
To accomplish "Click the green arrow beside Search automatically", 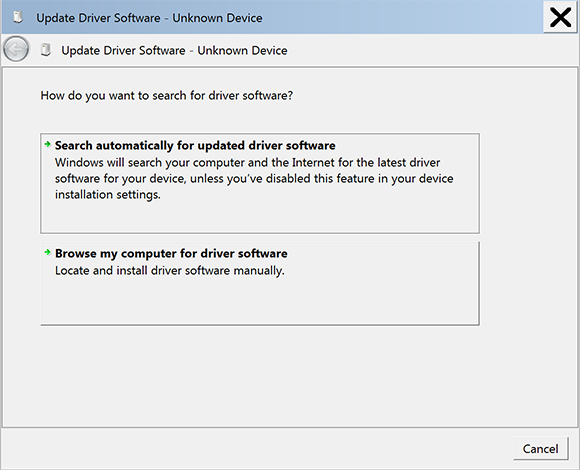I will click(47, 144).
